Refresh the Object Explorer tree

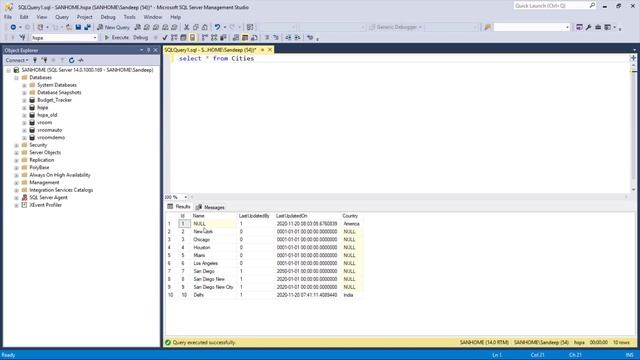tap(71, 60)
